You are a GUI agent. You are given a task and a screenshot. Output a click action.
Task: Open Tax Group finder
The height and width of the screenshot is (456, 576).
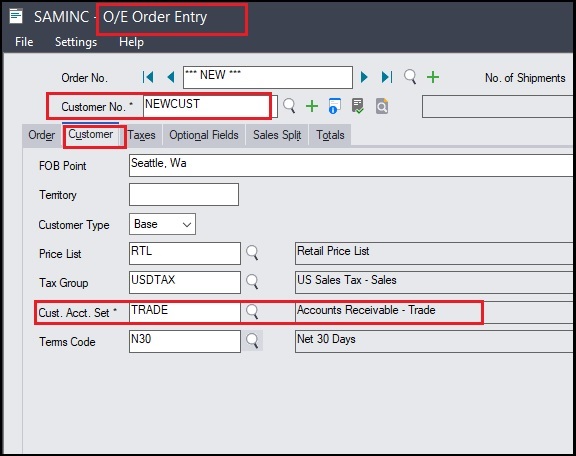pyautogui.click(x=252, y=282)
